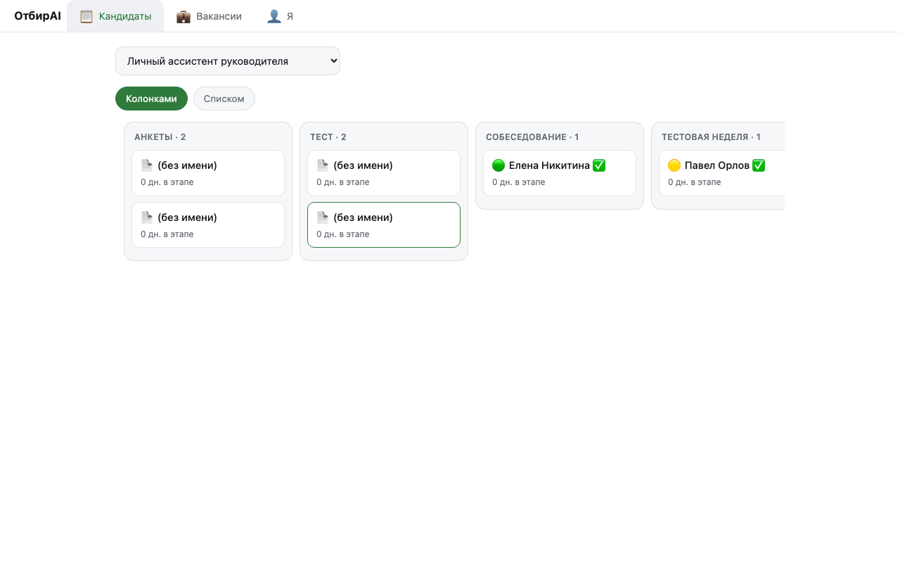Click document icon on highlighted Тест card

323,217
